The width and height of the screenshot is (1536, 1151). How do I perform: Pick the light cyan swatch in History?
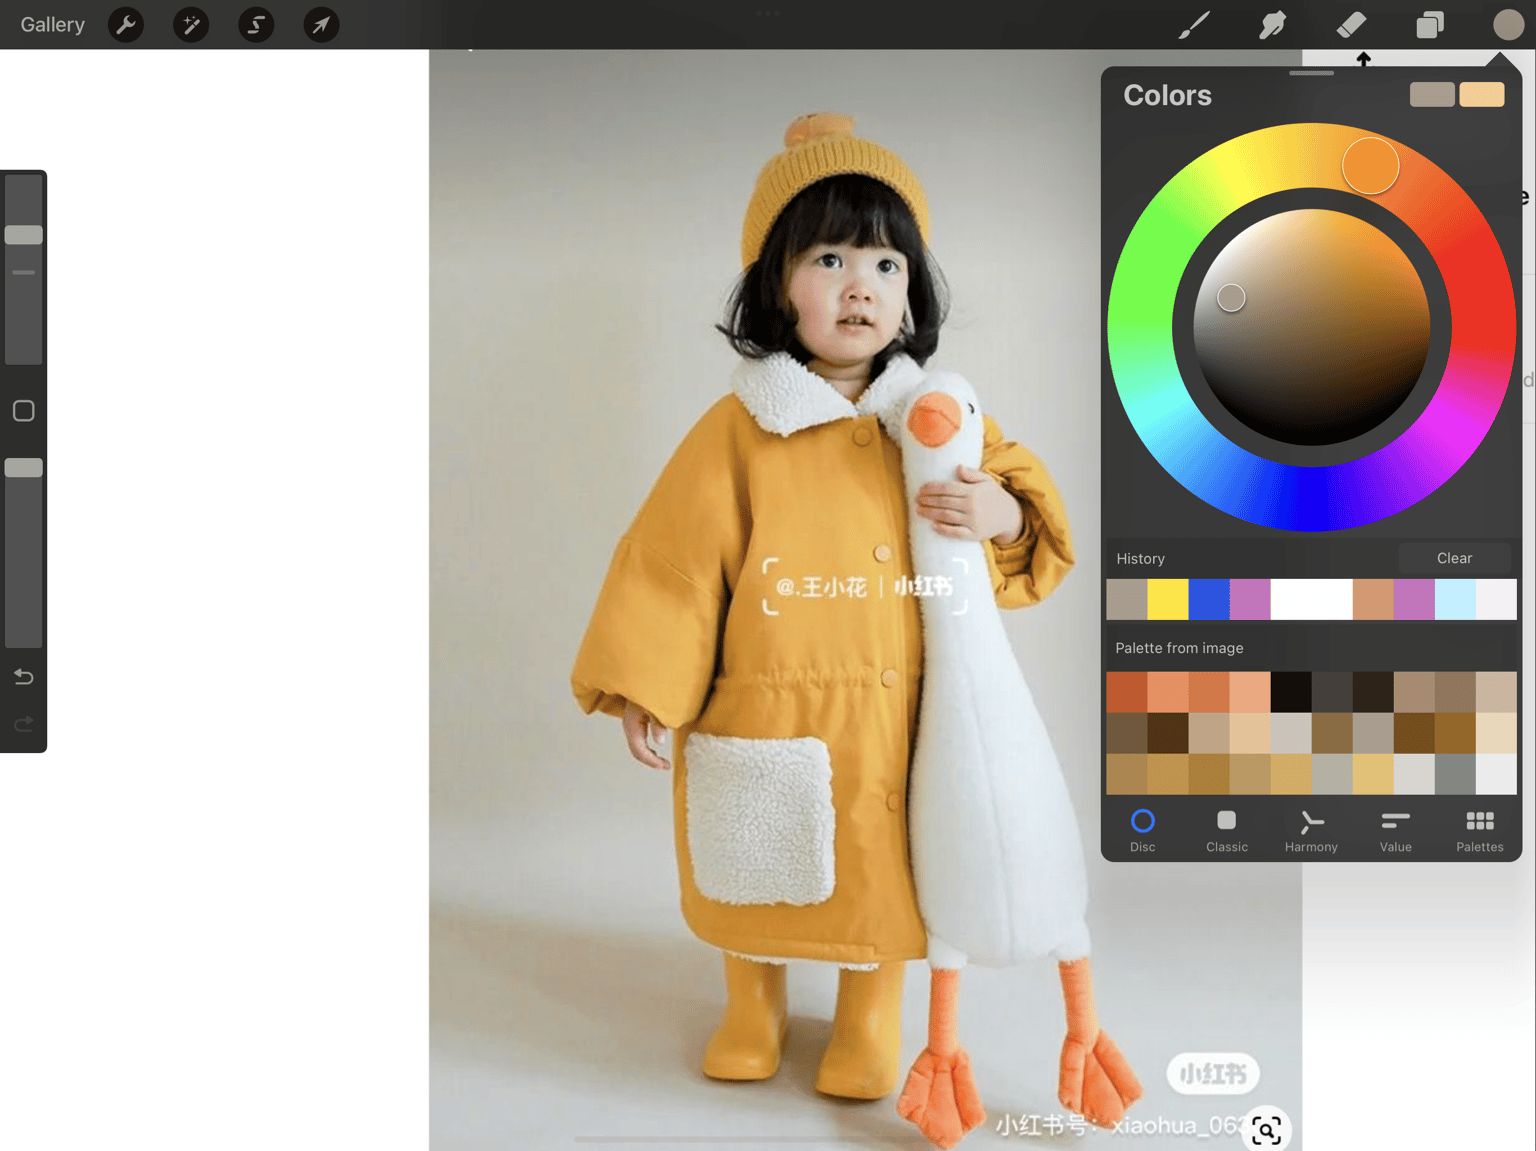click(1455, 599)
